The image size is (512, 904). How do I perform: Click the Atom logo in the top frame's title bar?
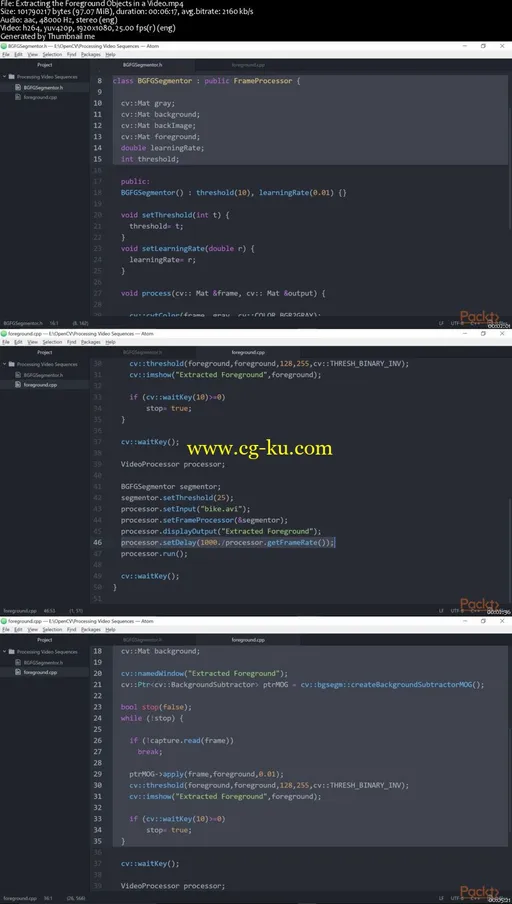click(3, 46)
